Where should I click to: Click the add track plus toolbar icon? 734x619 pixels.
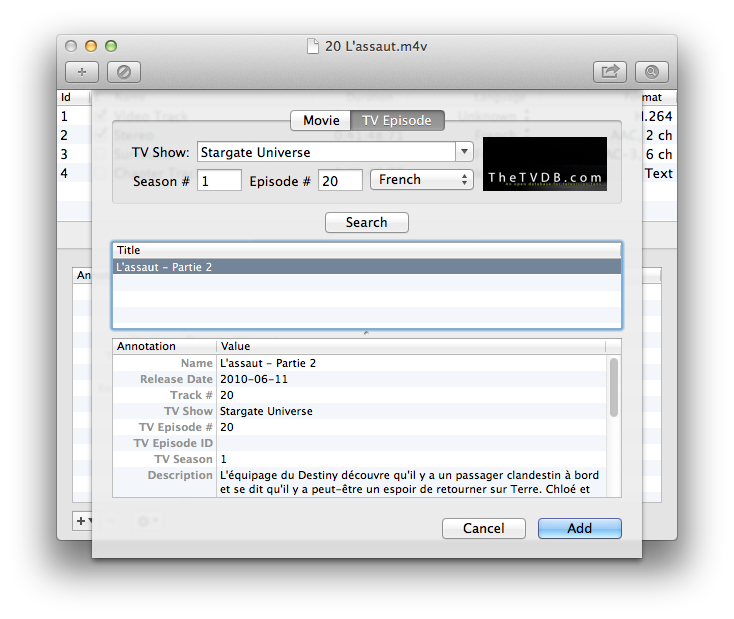(x=82, y=72)
